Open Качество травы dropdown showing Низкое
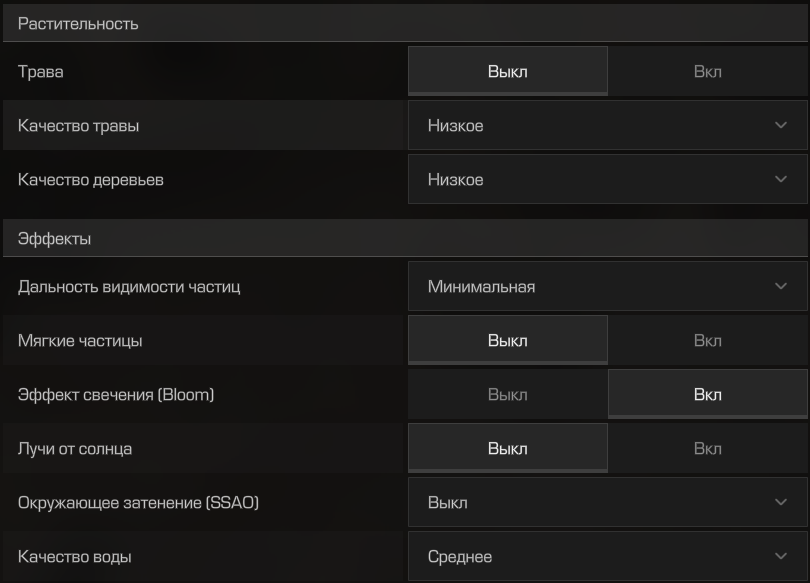The height and width of the screenshot is (583, 810). [608, 125]
